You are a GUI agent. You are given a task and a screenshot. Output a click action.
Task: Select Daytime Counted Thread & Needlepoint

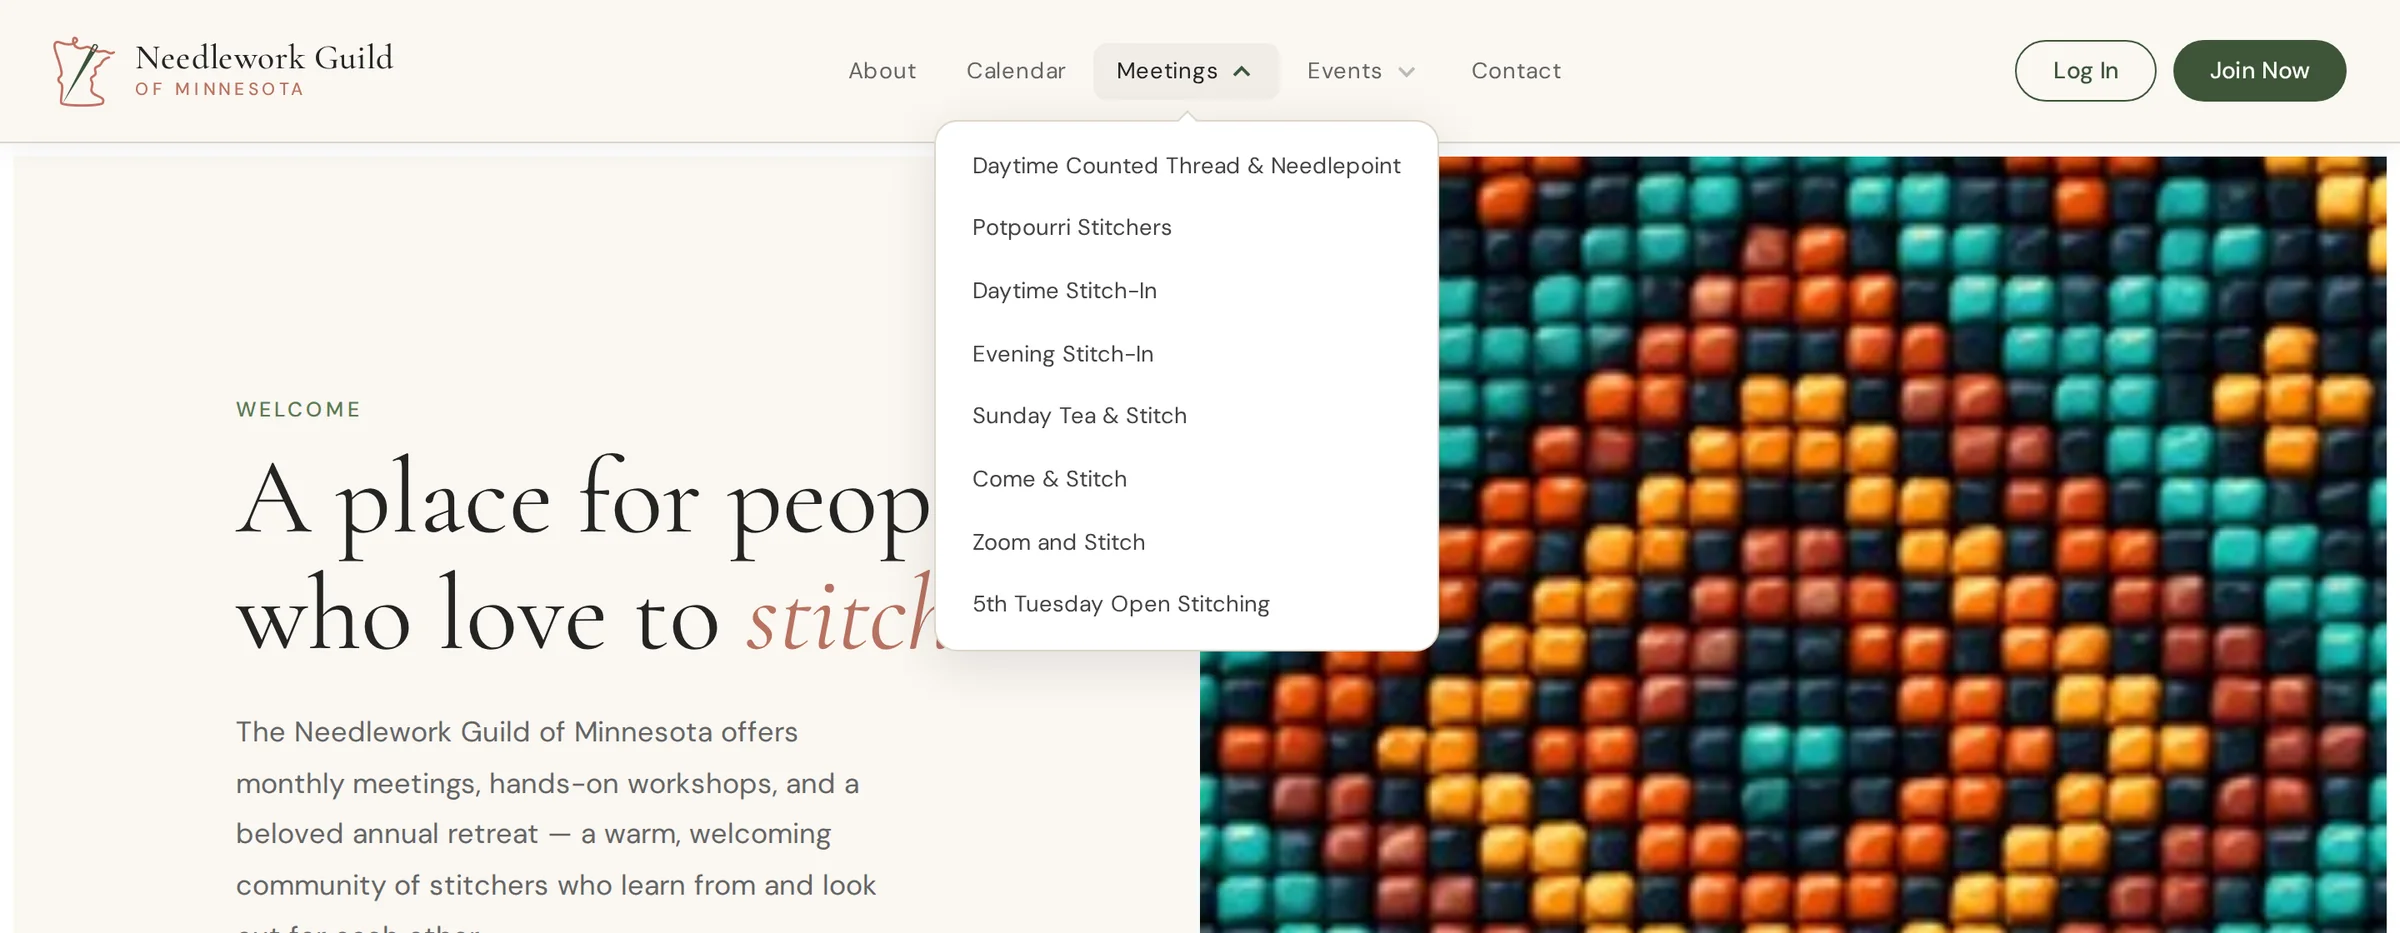1186,166
